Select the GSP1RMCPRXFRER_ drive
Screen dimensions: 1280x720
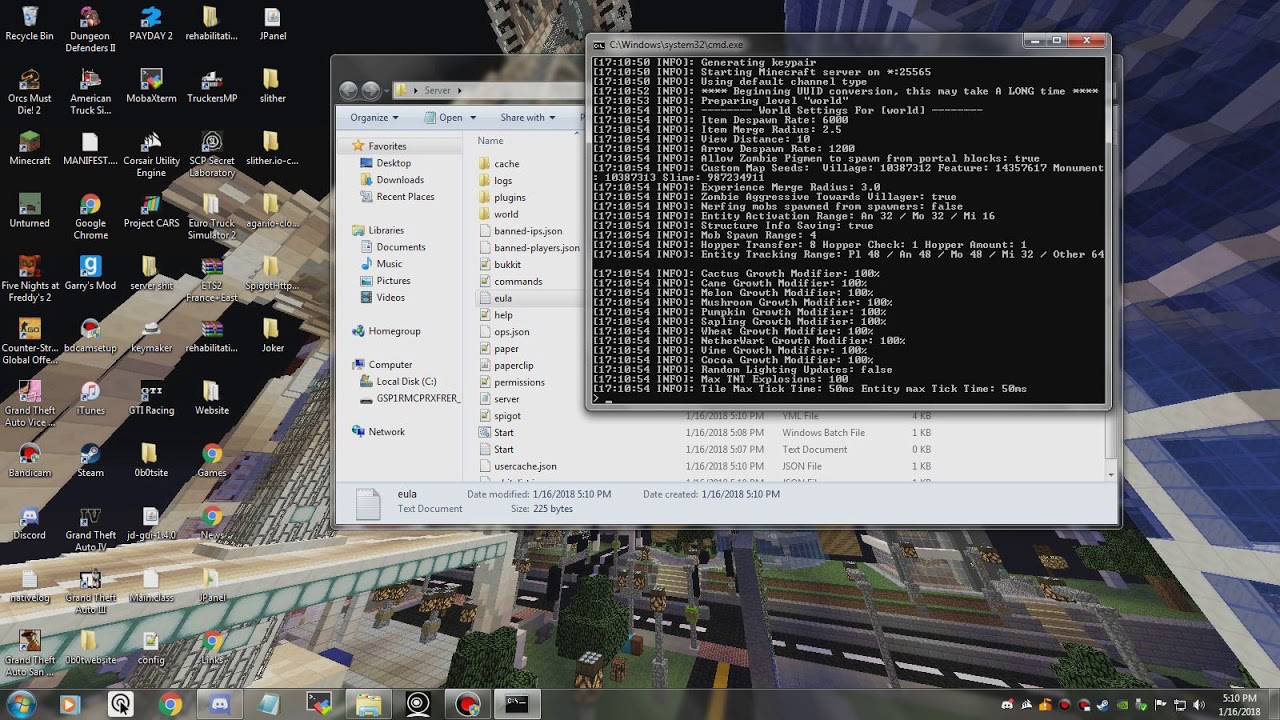418,398
